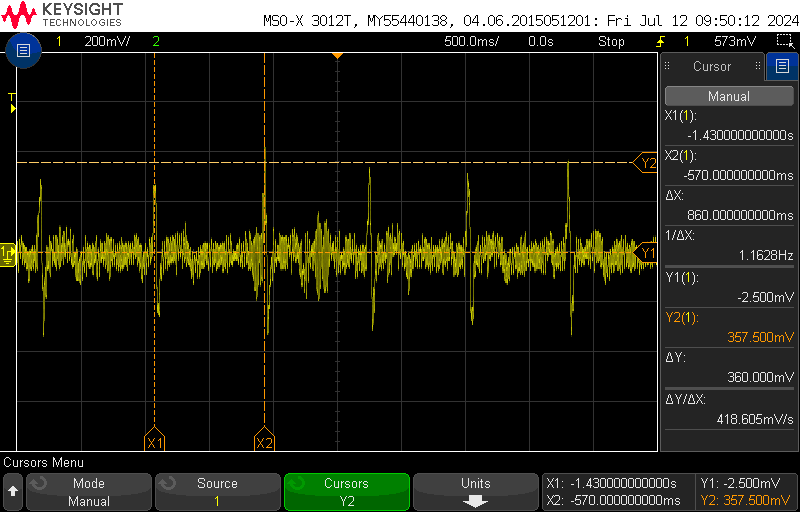Toggle channel 2 indicator on
This screenshot has width=800, height=512.
(156, 41)
